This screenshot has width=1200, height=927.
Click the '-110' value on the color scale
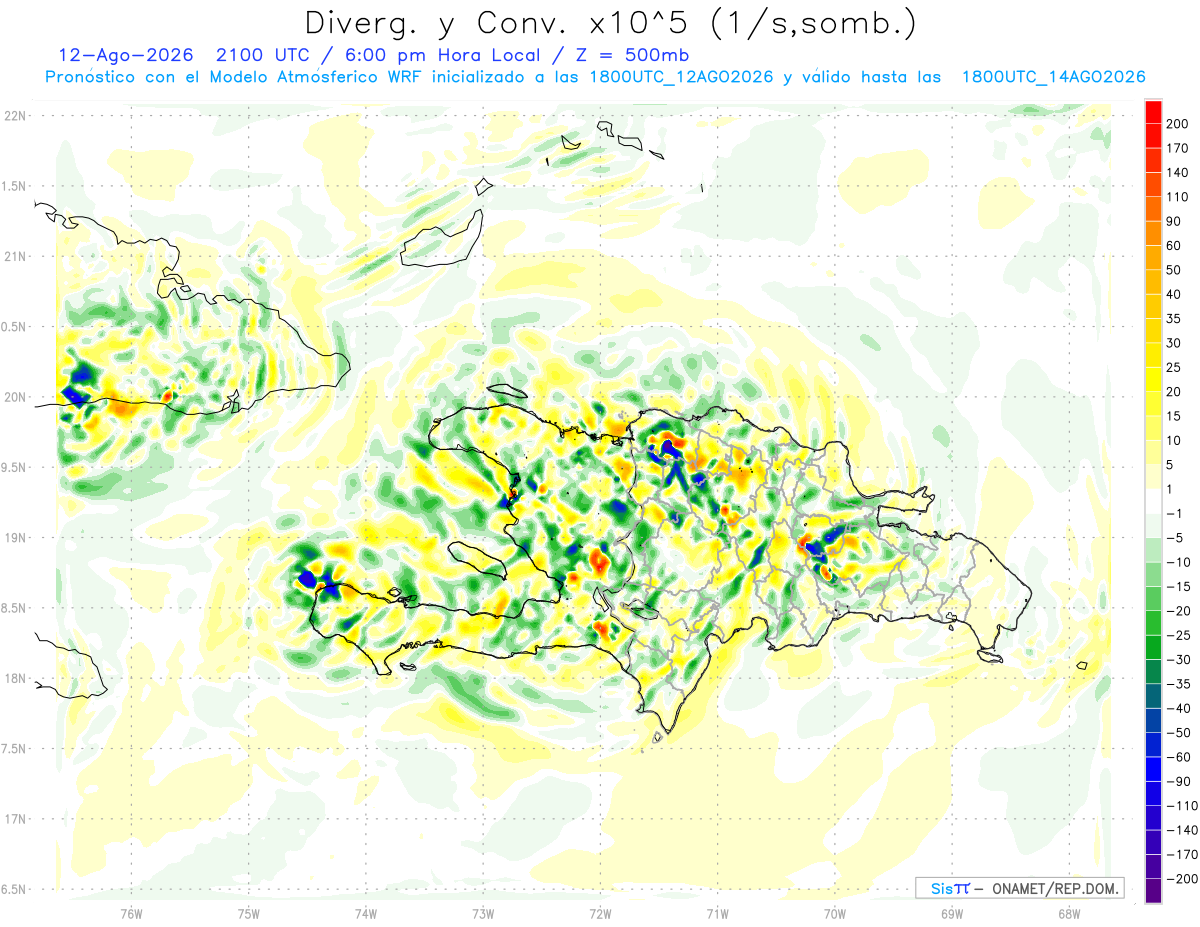click(1182, 805)
